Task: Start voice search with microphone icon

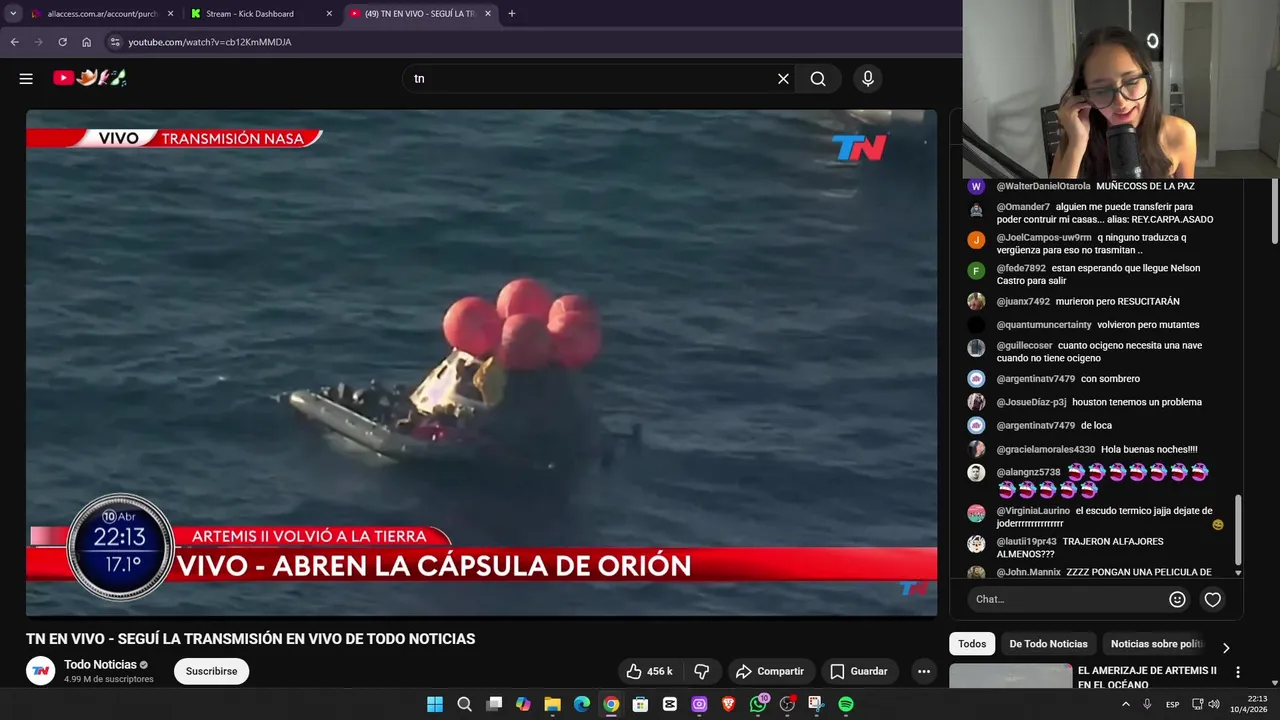Action: coord(867,79)
